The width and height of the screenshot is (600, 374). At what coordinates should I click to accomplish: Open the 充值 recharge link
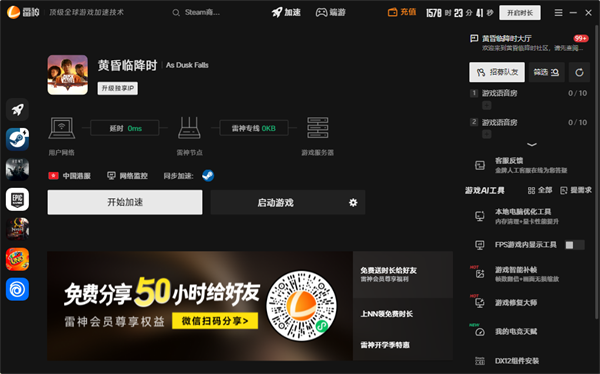(402, 12)
